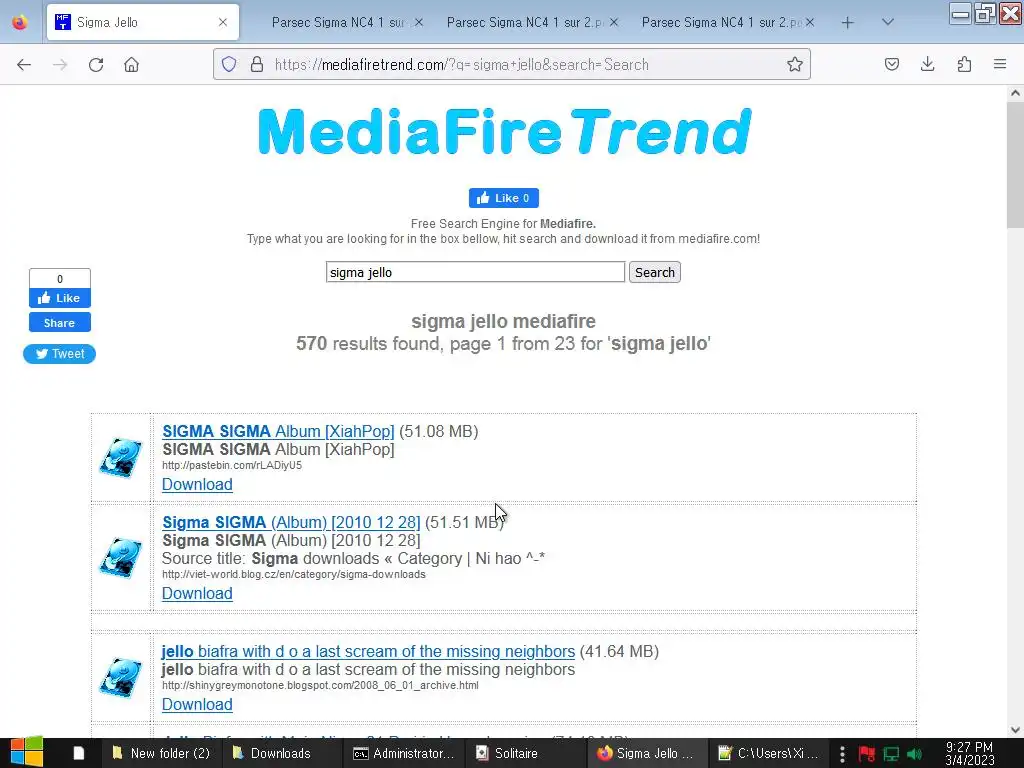Open SIGMA SIGMA Album [XiahPop] link
The width and height of the screenshot is (1024, 768).
278,432
